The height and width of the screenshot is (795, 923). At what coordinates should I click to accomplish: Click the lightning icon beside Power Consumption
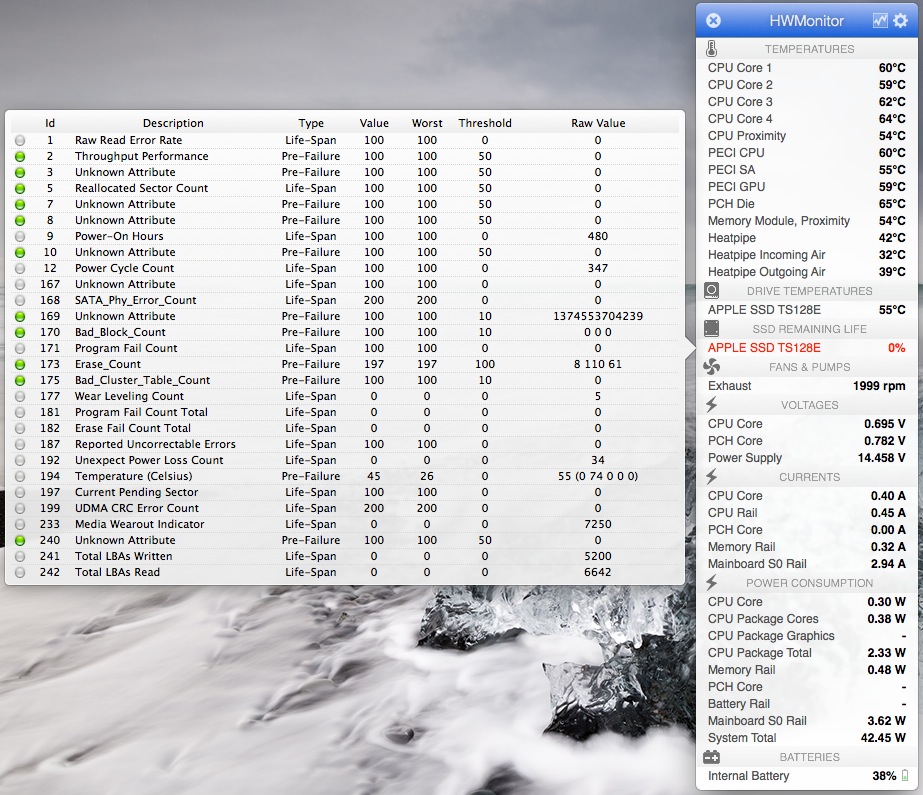click(711, 583)
